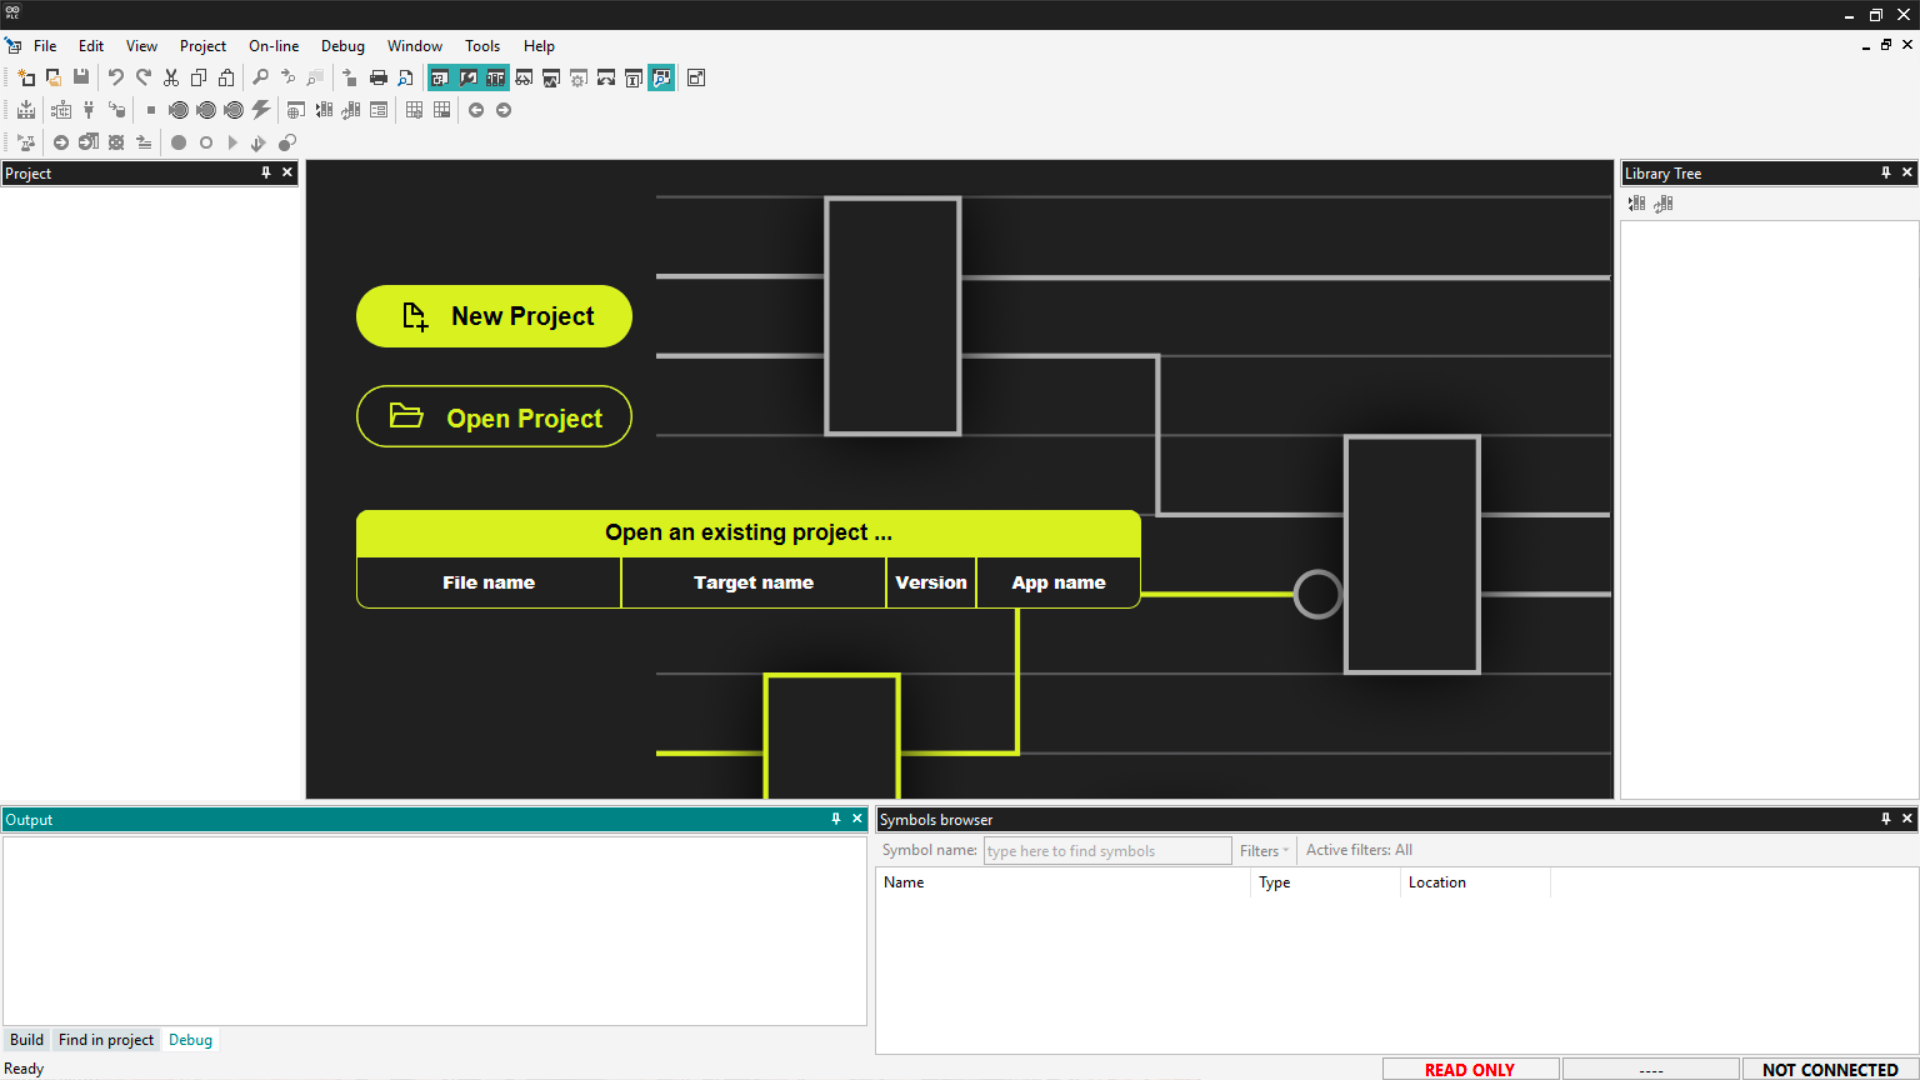
Task: Toggle the Library window toolbar button
Action: [496, 78]
